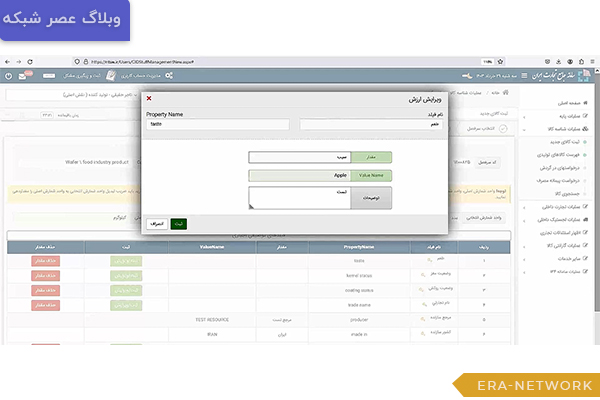
Task: Click the power logout icon in header
Action: (9, 76)
